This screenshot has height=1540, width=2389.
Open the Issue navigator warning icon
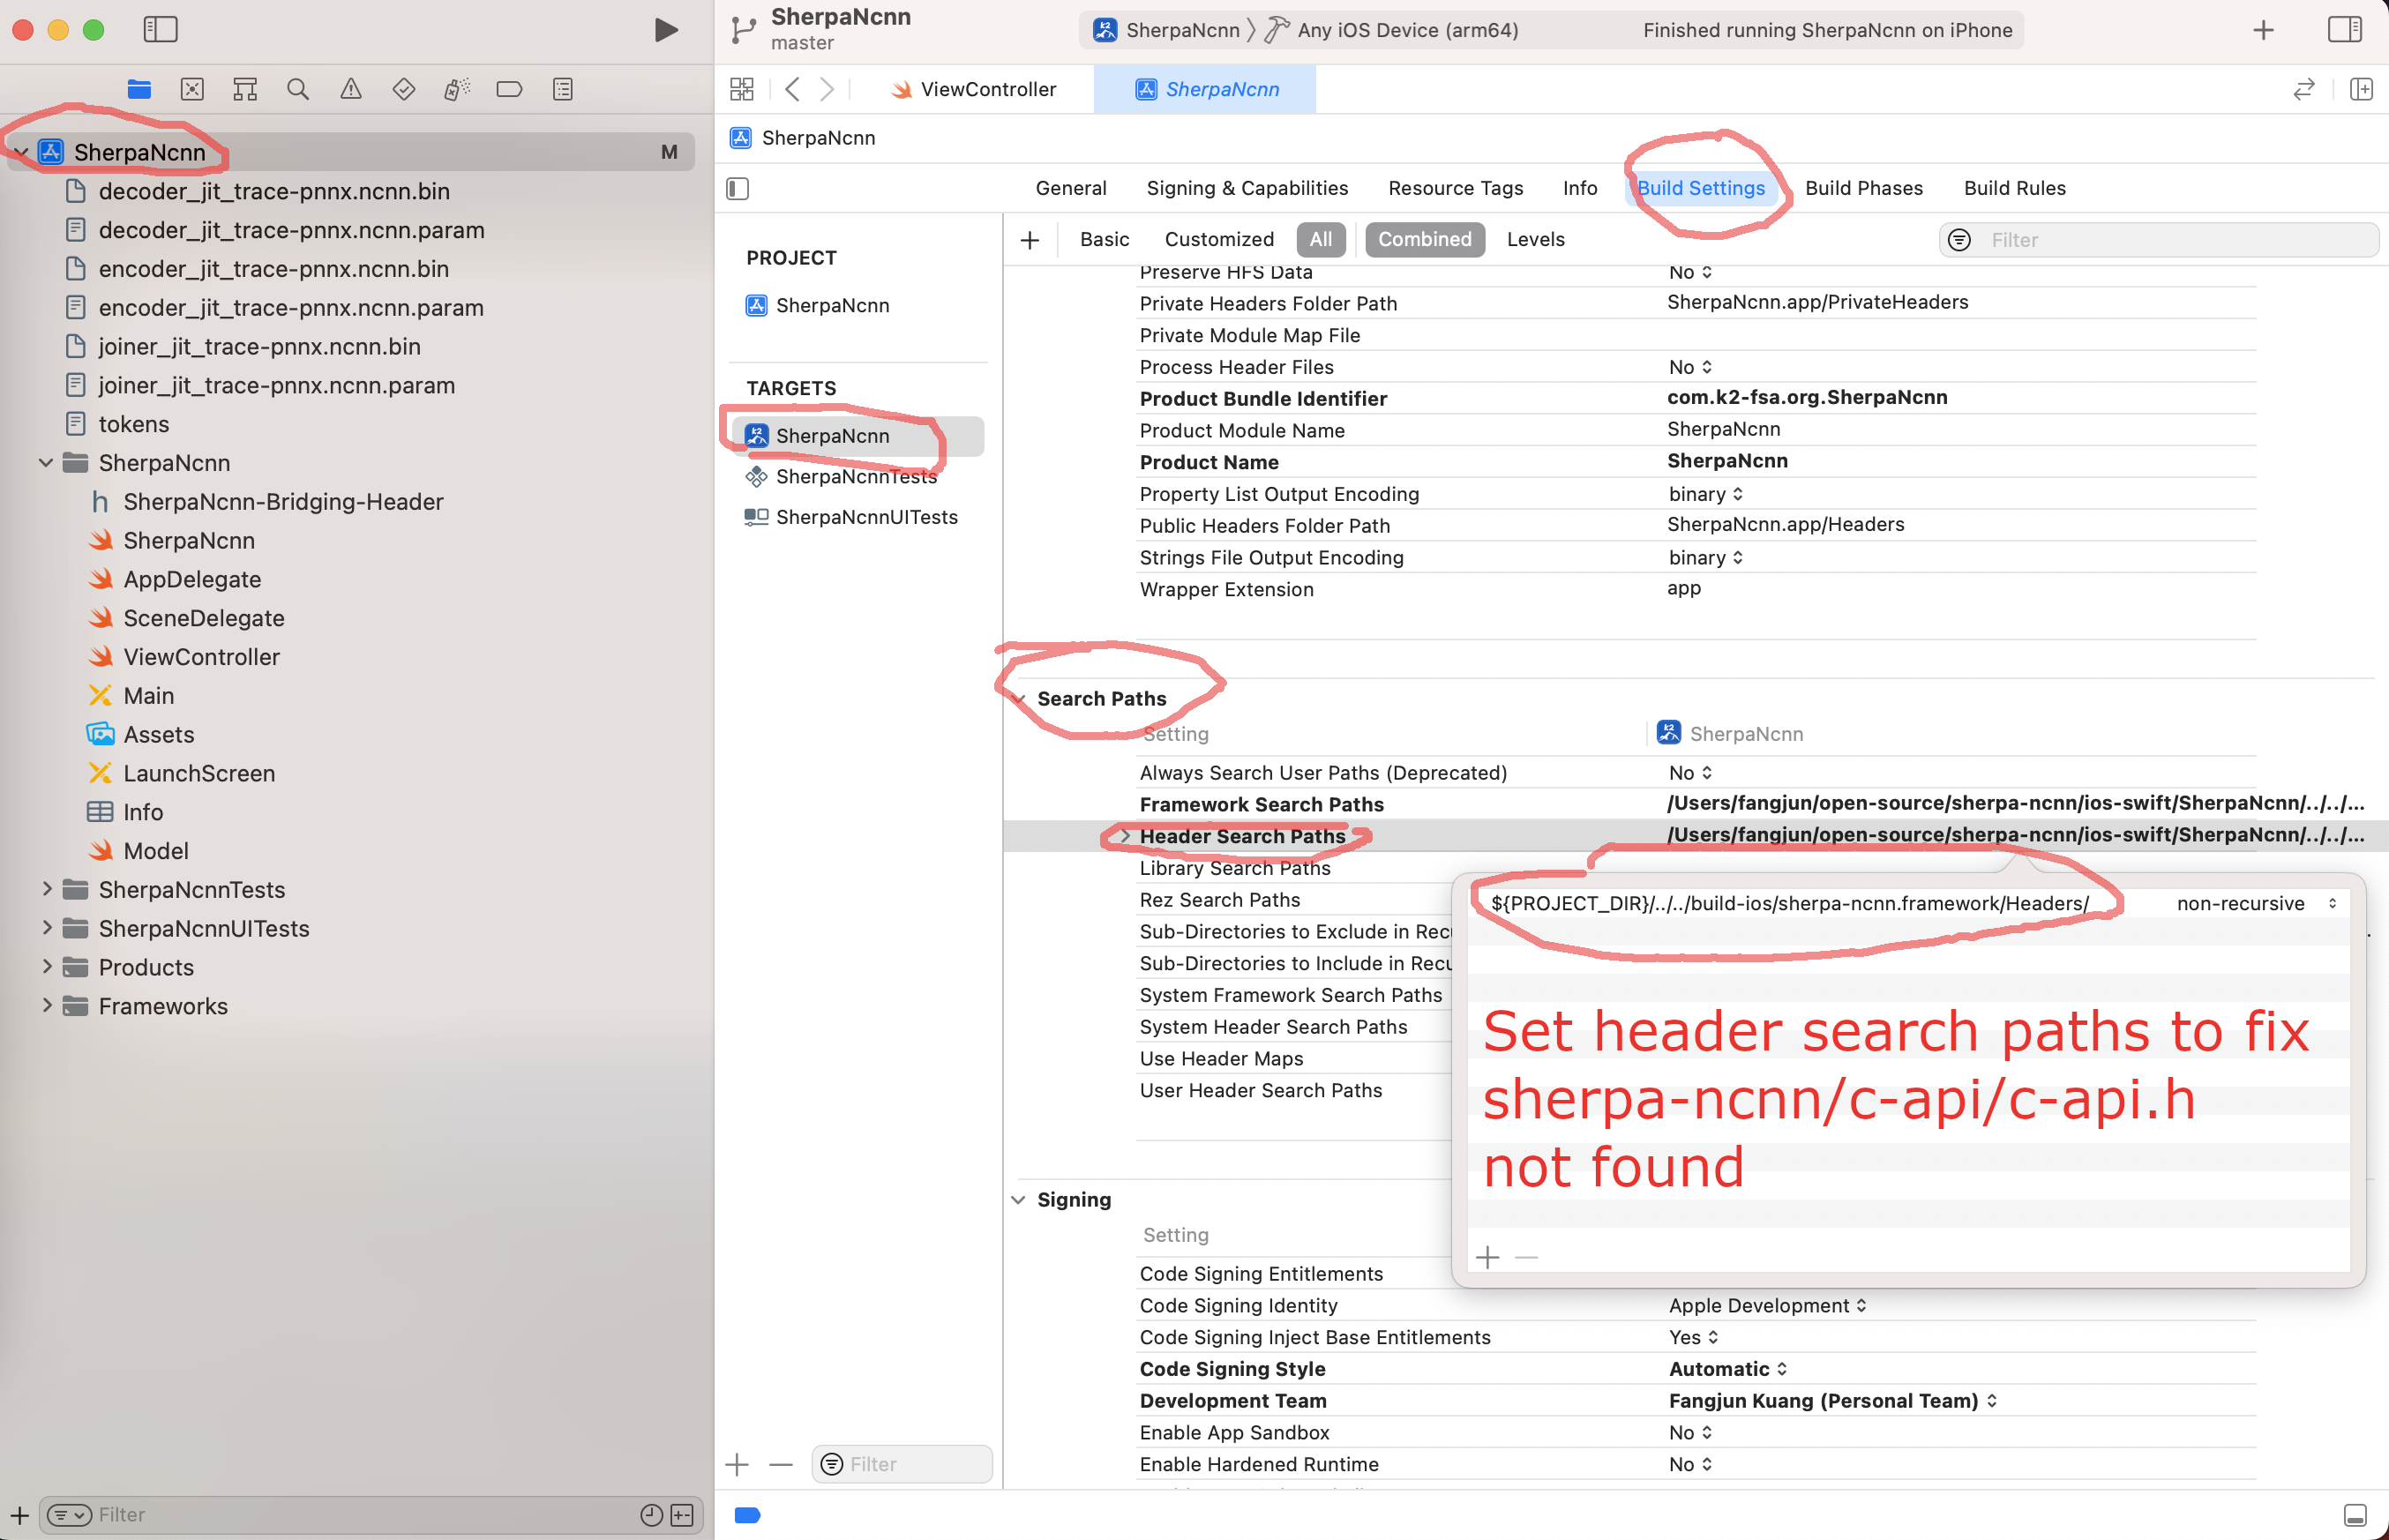coord(351,89)
